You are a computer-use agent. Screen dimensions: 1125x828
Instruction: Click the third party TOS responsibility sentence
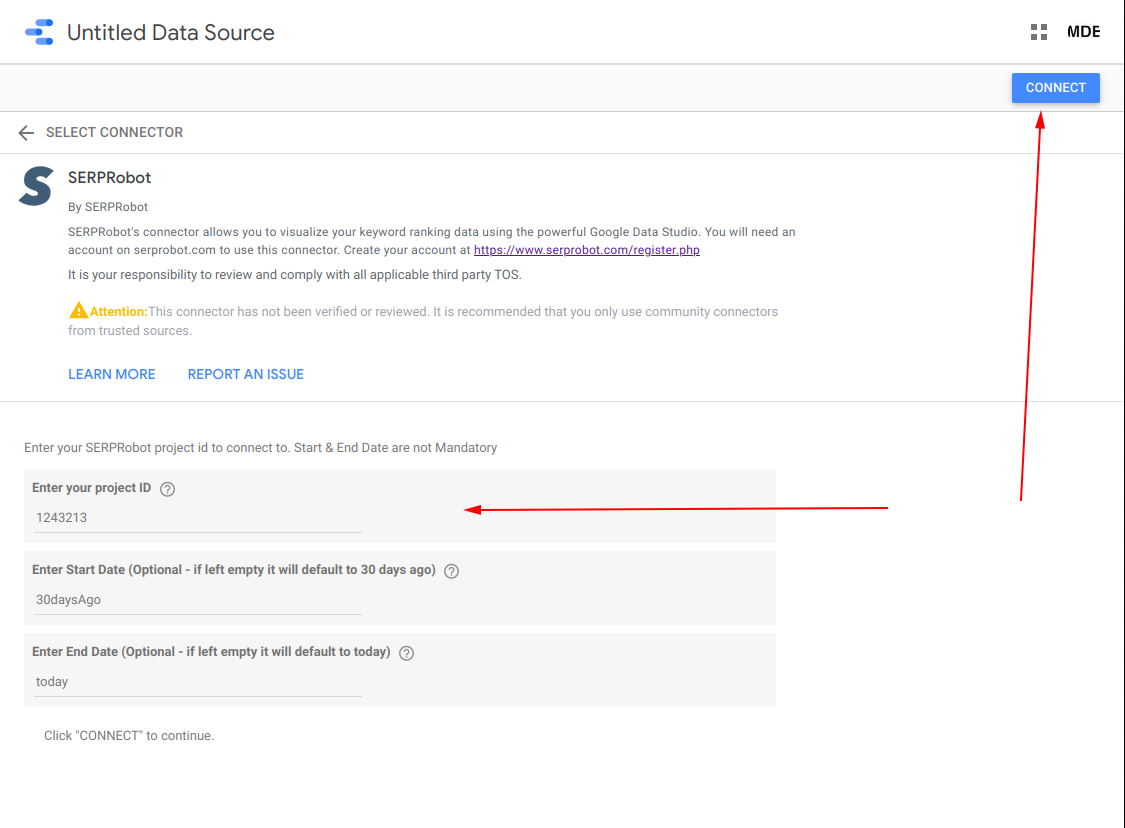pos(295,275)
